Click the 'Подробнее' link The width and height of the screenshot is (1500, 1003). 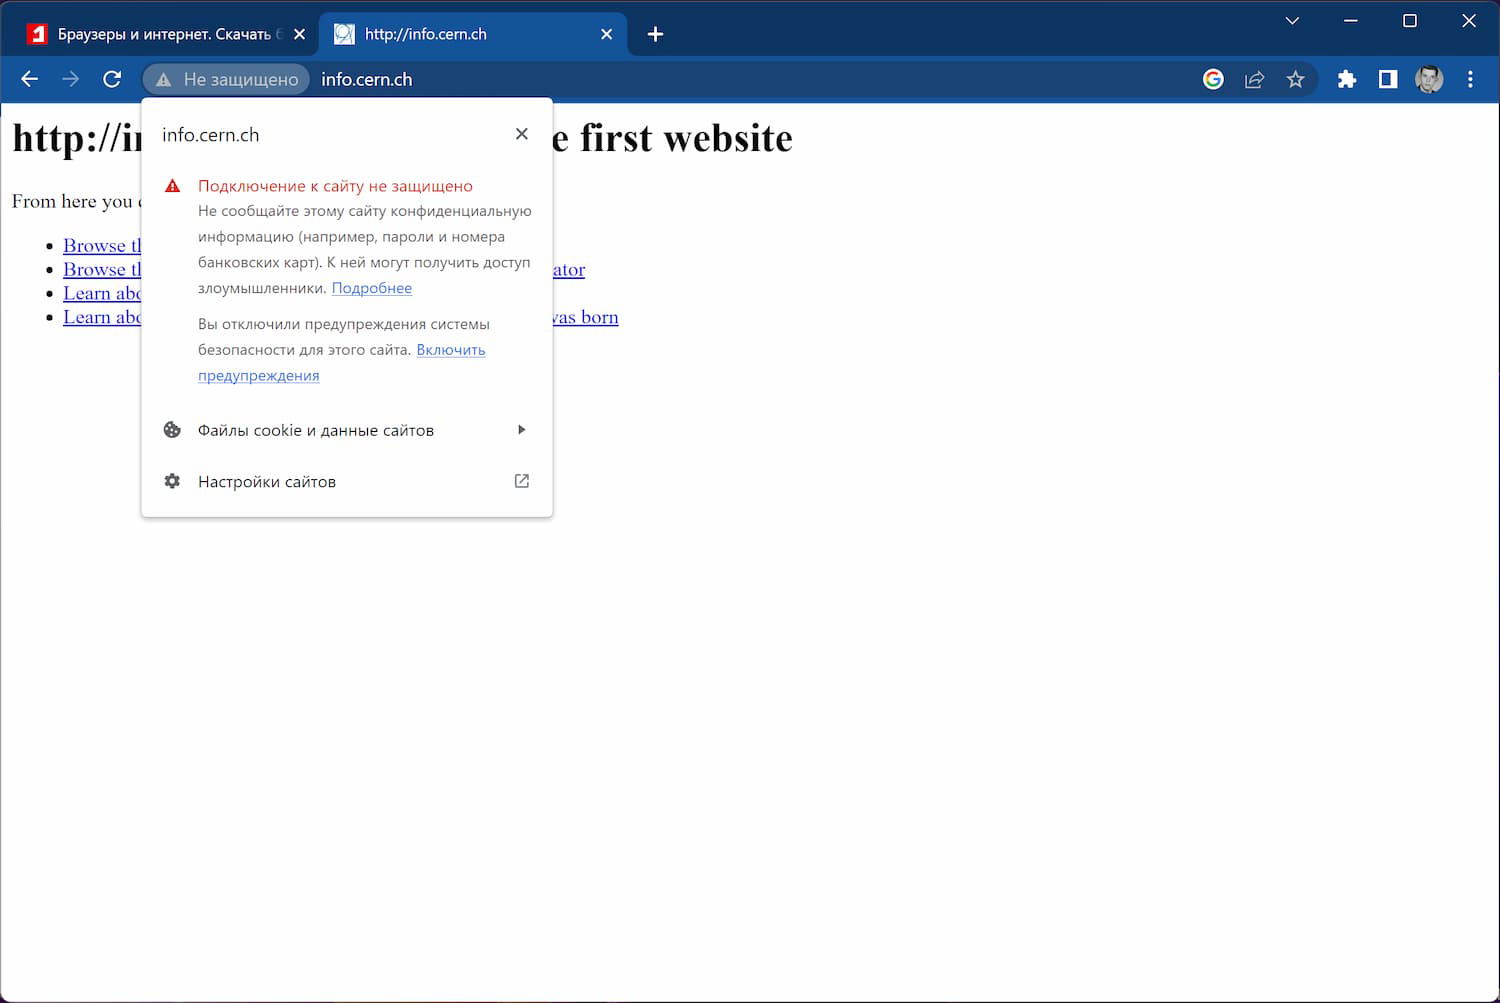371,288
